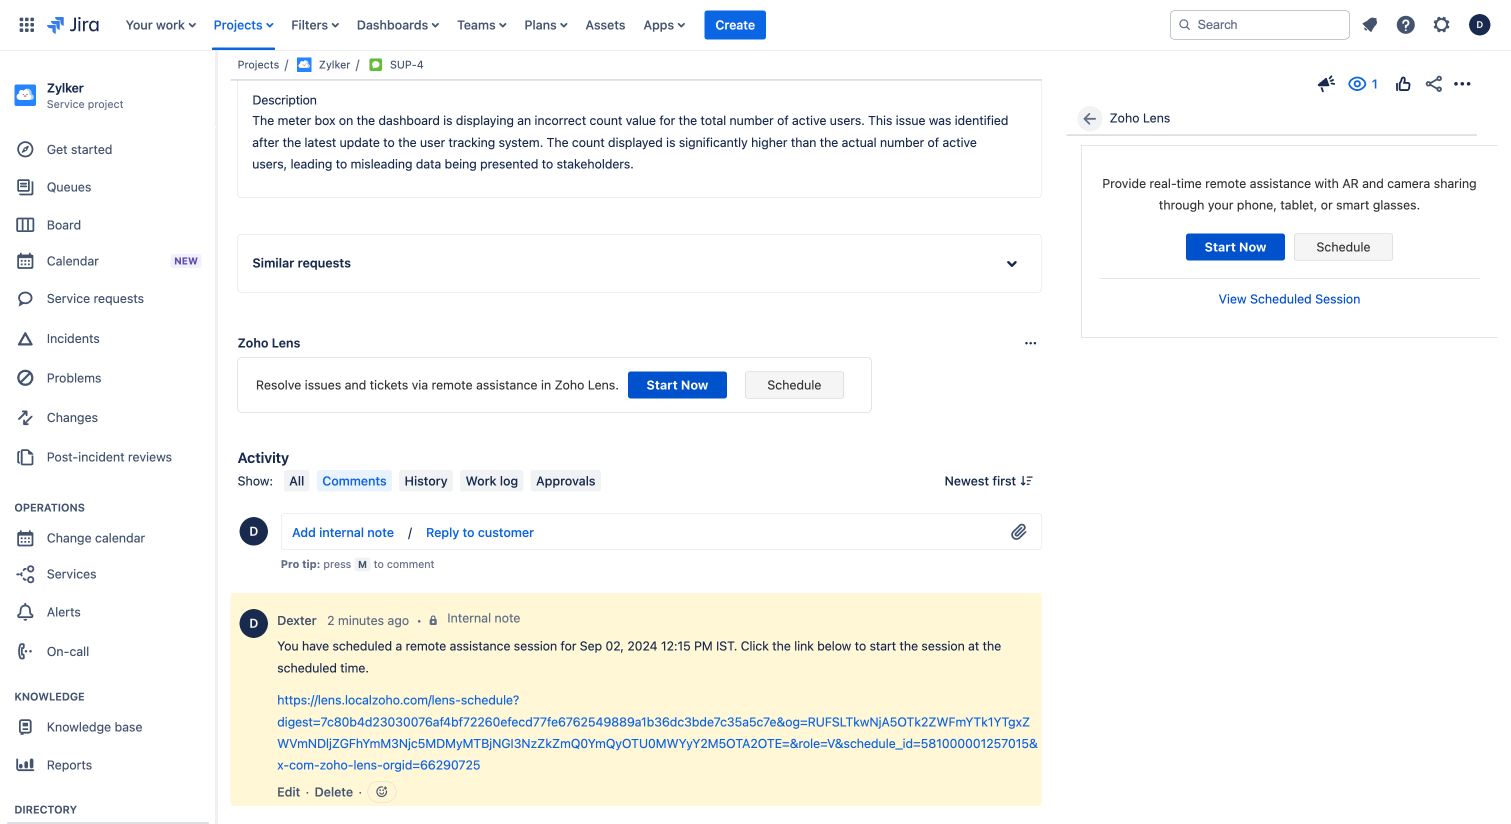Open the issue actions three-dot menu
The image size is (1511, 824).
pos(1463,84)
